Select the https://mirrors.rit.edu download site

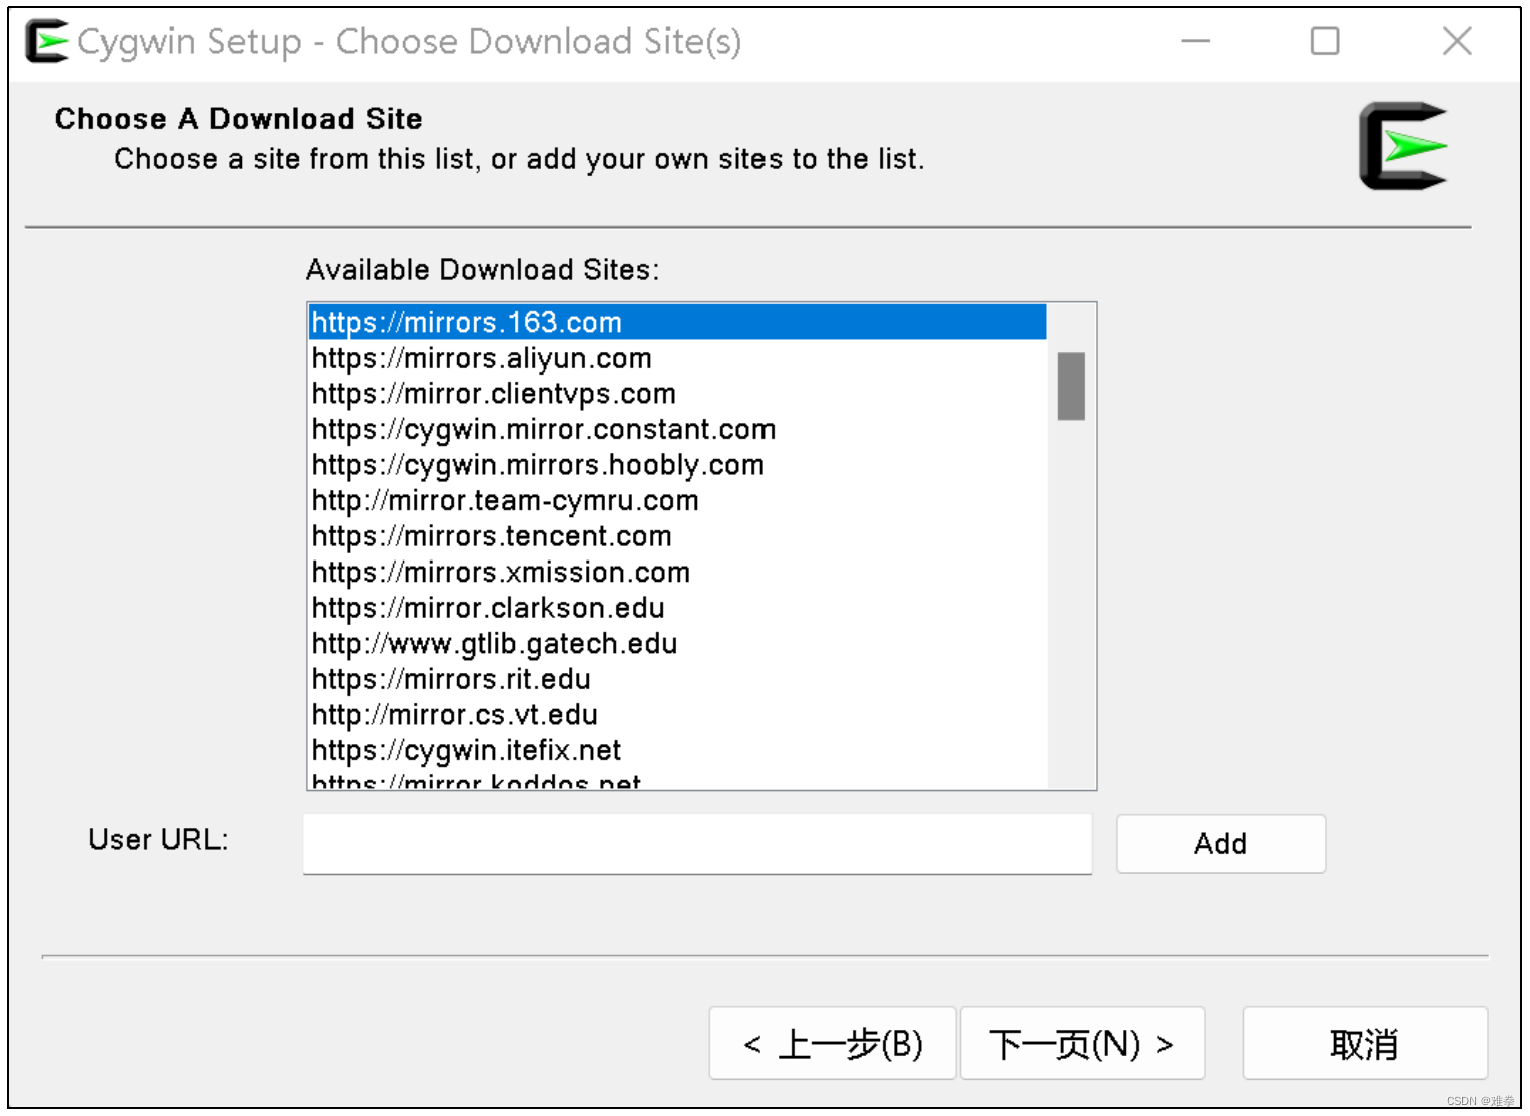tap(451, 679)
